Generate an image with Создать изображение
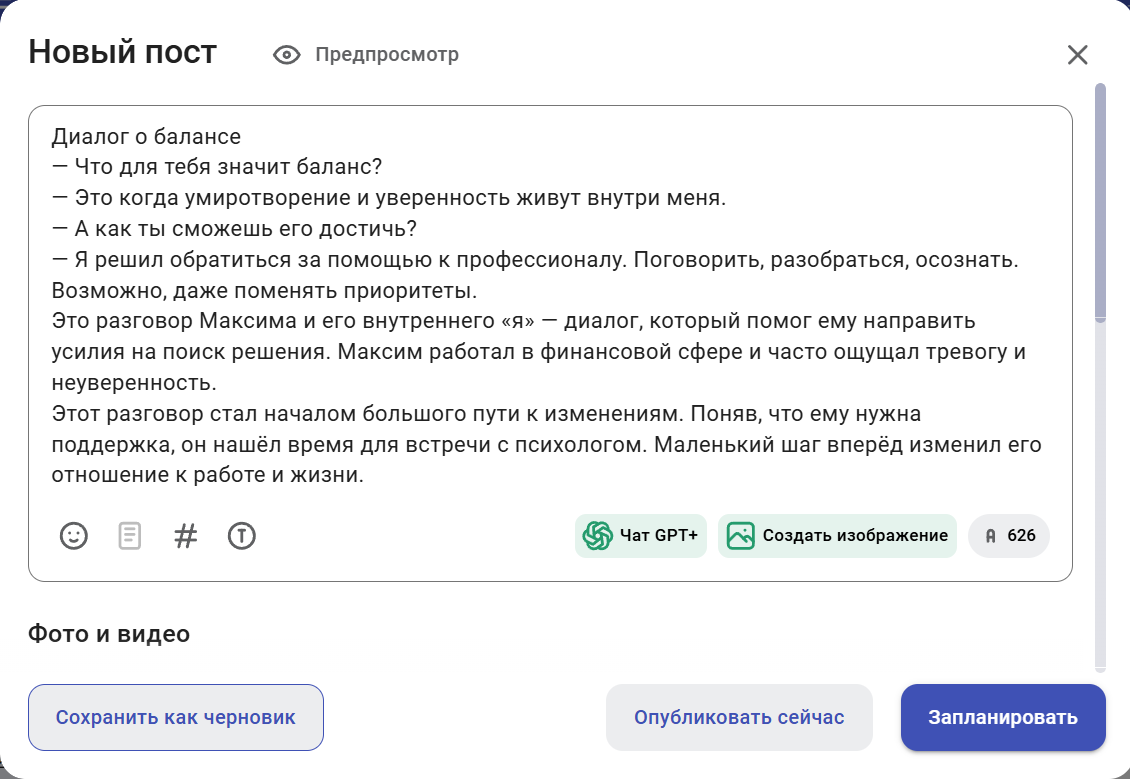The image size is (1130, 779). pos(836,536)
